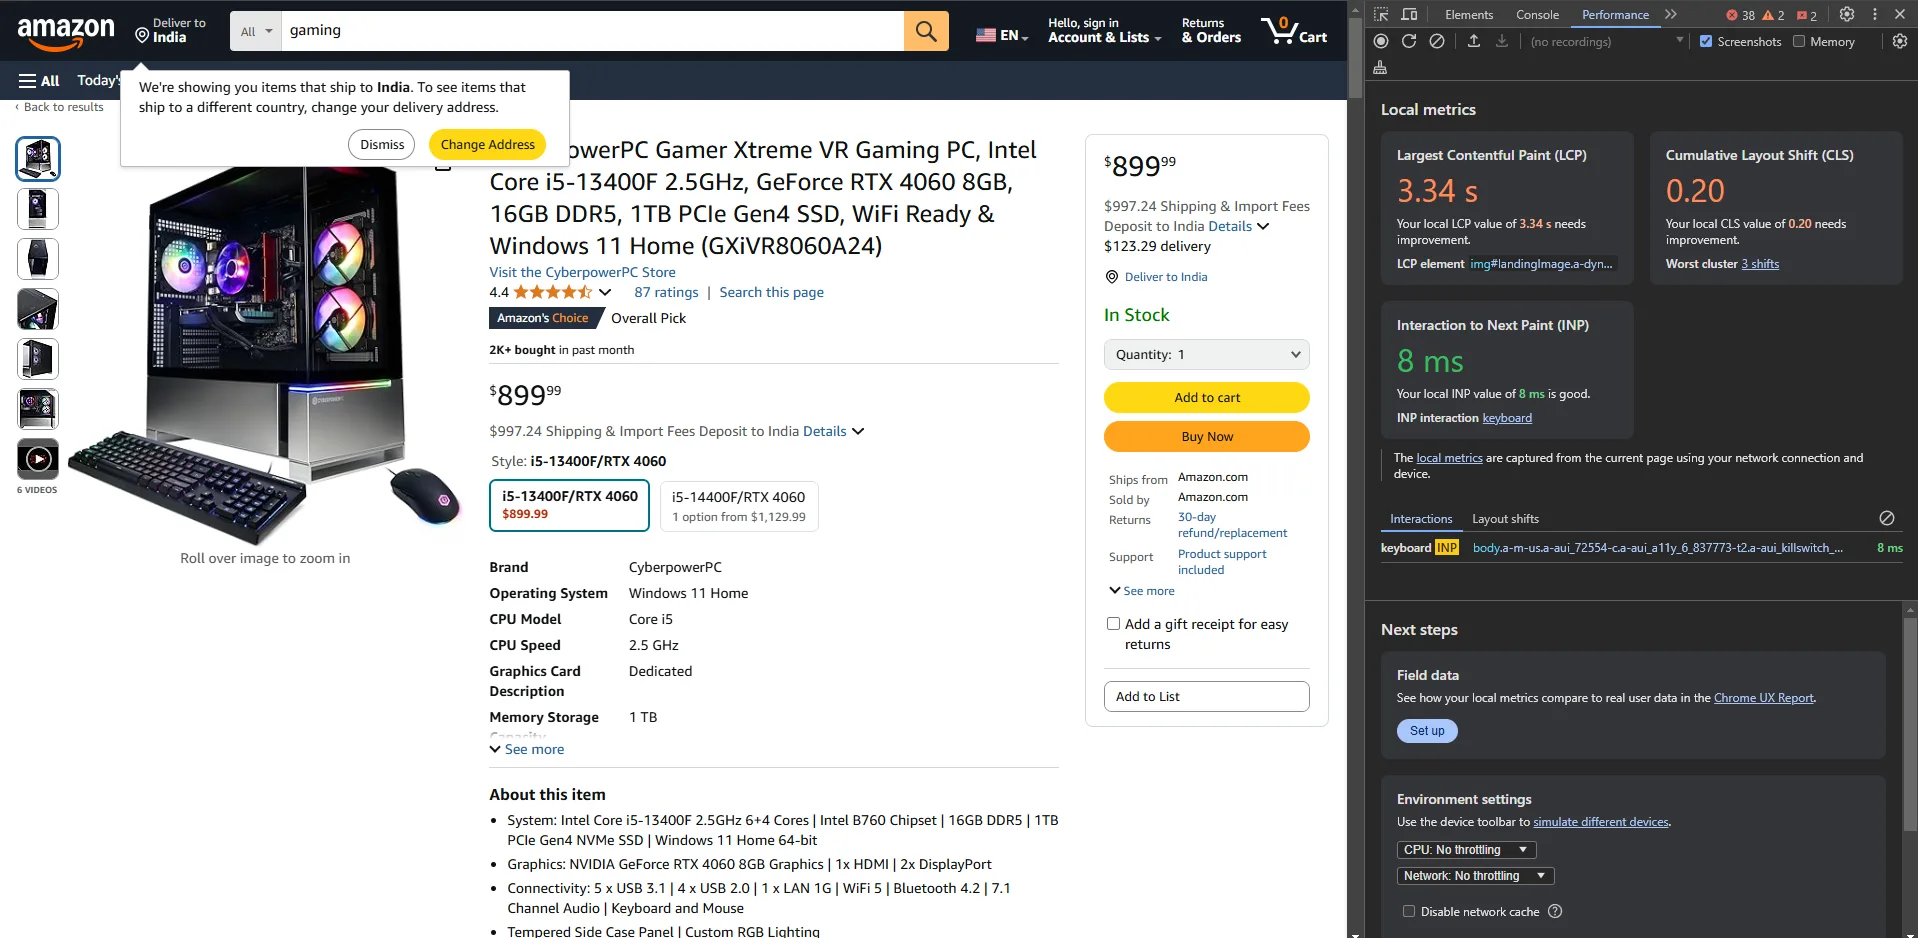This screenshot has height=938, width=1918.
Task: Click the star rating icons
Action: coord(553,292)
